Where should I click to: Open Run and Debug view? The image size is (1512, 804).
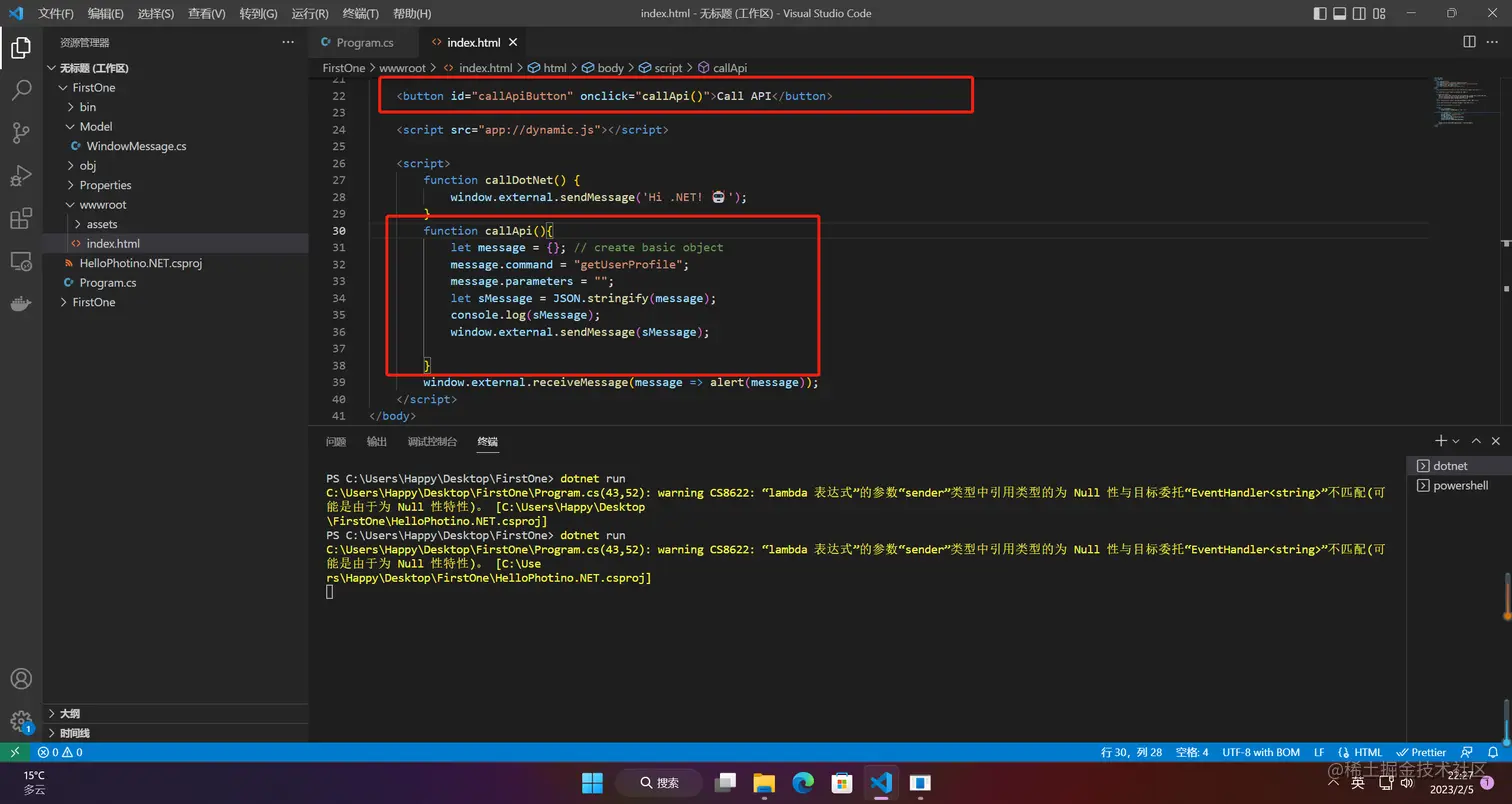(x=21, y=176)
